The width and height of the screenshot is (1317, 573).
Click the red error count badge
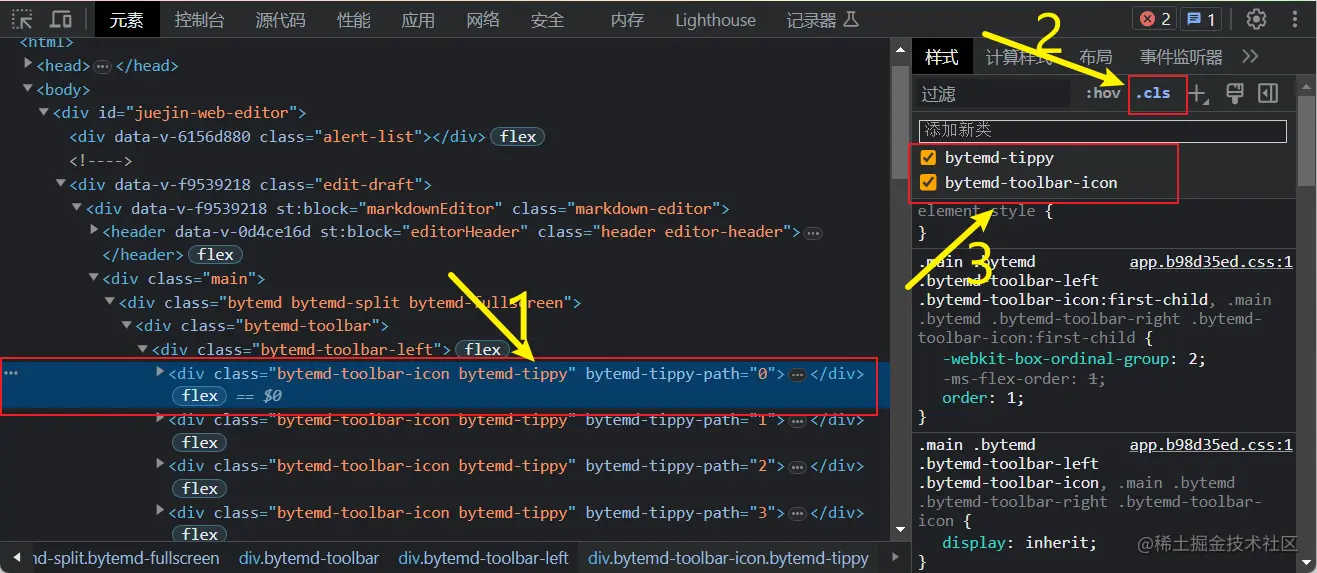[1155, 19]
